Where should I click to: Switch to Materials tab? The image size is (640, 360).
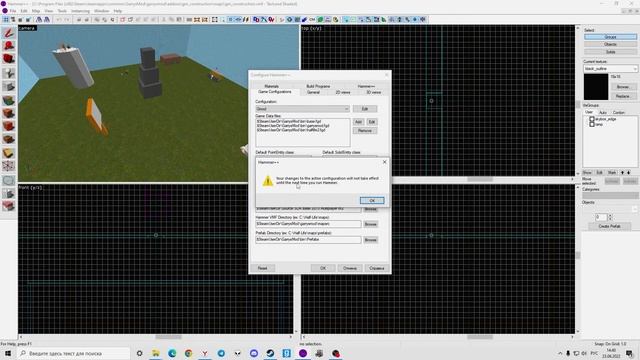(x=271, y=86)
